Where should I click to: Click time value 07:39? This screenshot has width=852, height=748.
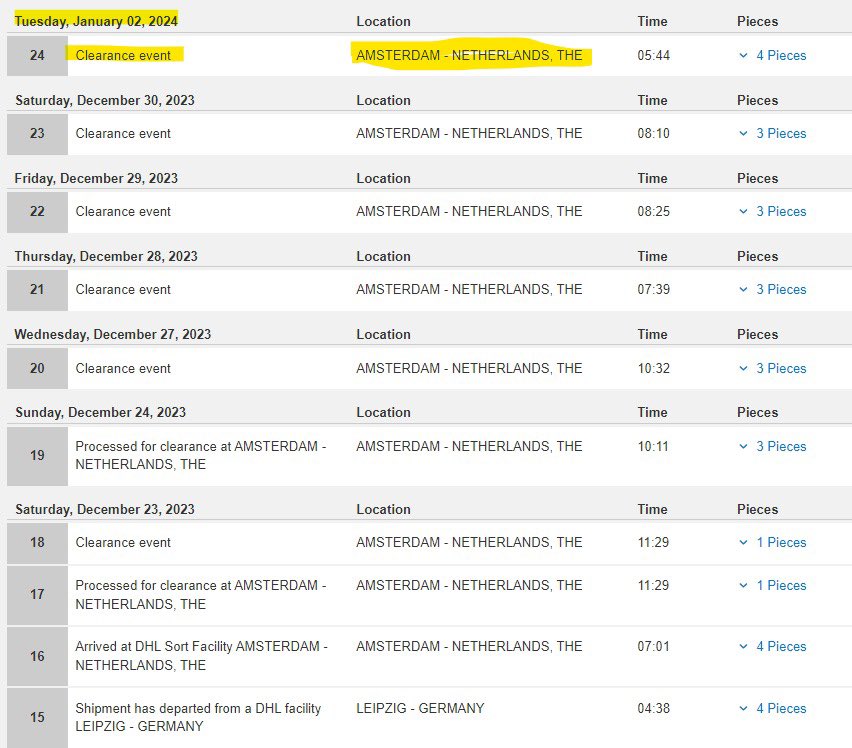(x=654, y=290)
